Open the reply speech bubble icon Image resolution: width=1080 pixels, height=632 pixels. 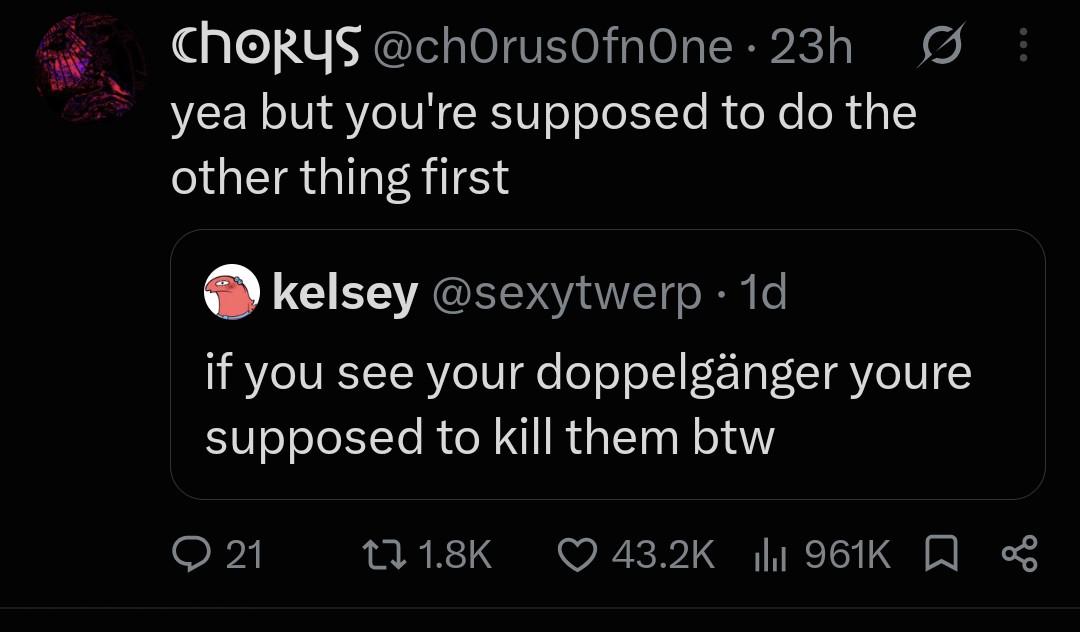[x=191, y=555]
